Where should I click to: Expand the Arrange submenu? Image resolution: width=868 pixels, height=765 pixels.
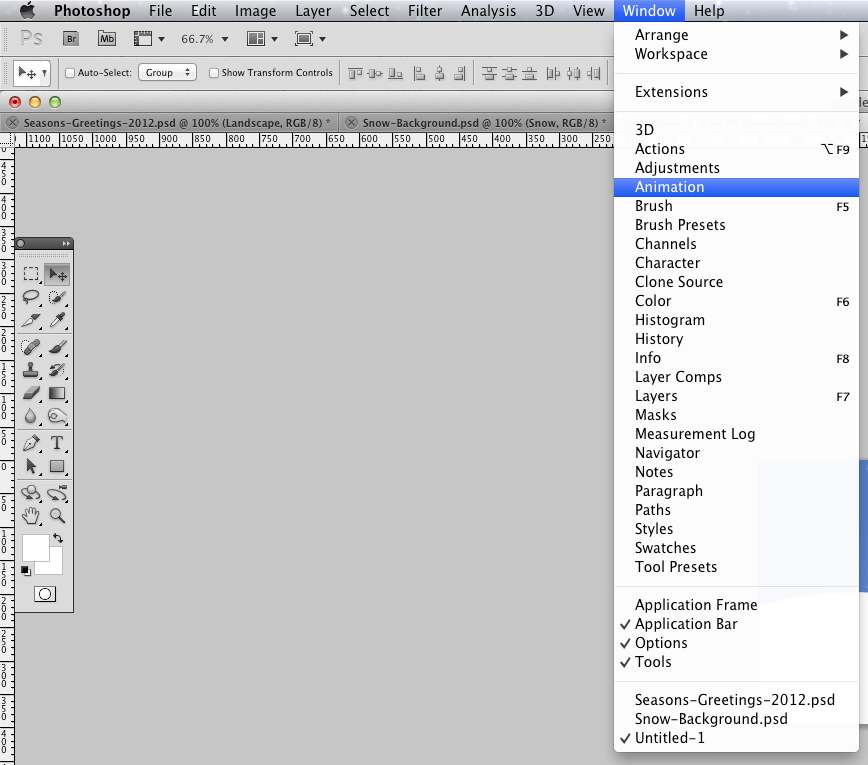(736, 35)
